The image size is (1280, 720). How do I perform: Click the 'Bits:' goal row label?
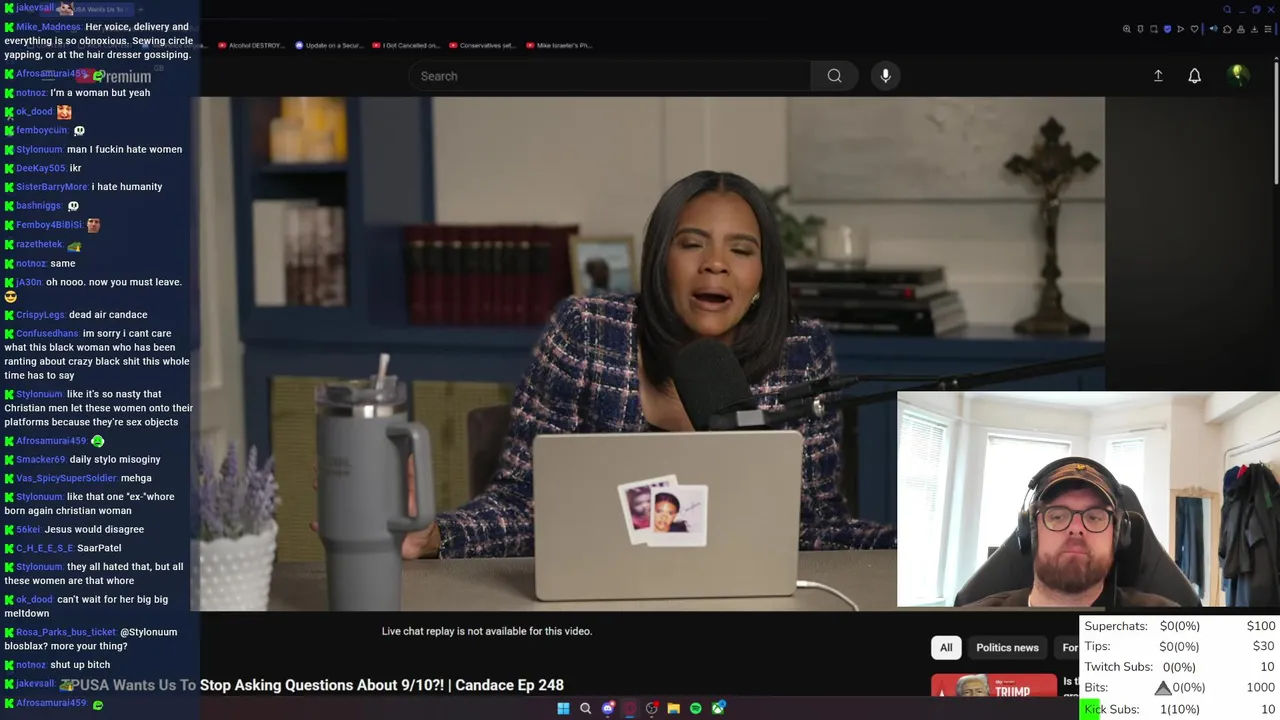coord(1096,688)
